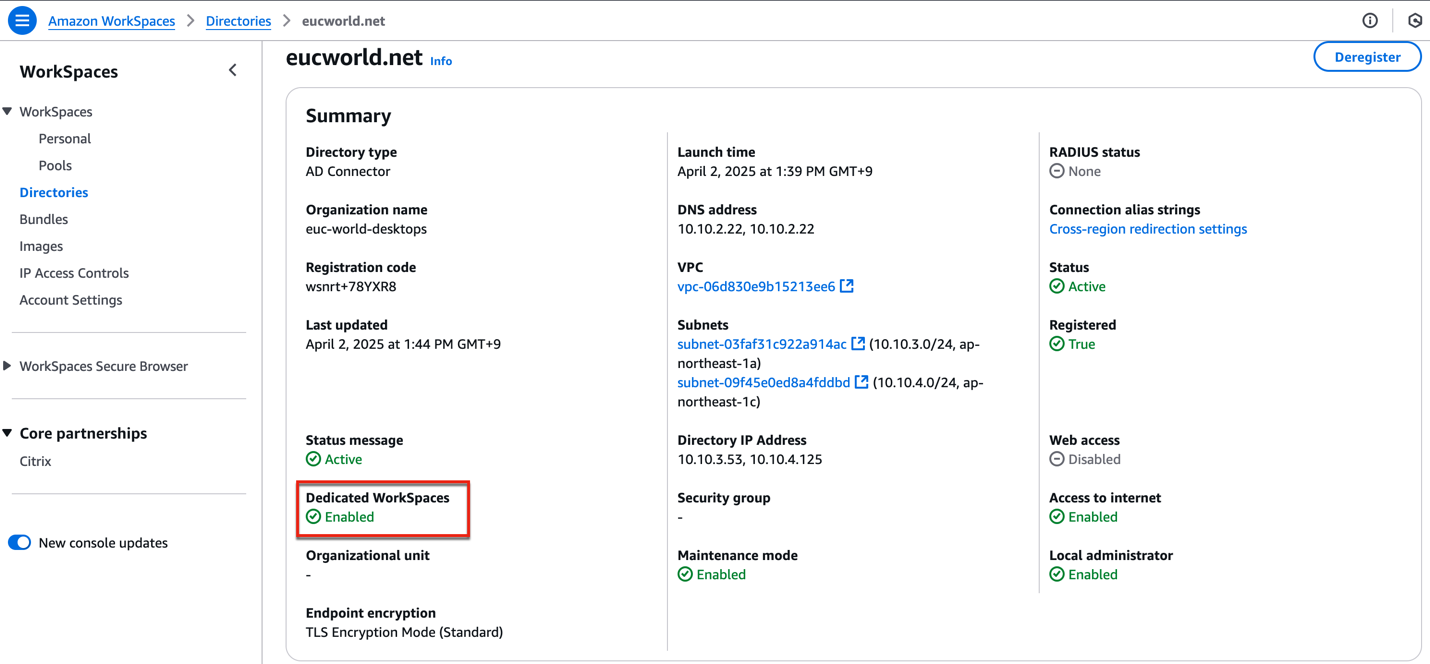The width and height of the screenshot is (1430, 664).
Task: Click directory IP 10.10.3.53, 10.10.4.125
Action: [750, 459]
